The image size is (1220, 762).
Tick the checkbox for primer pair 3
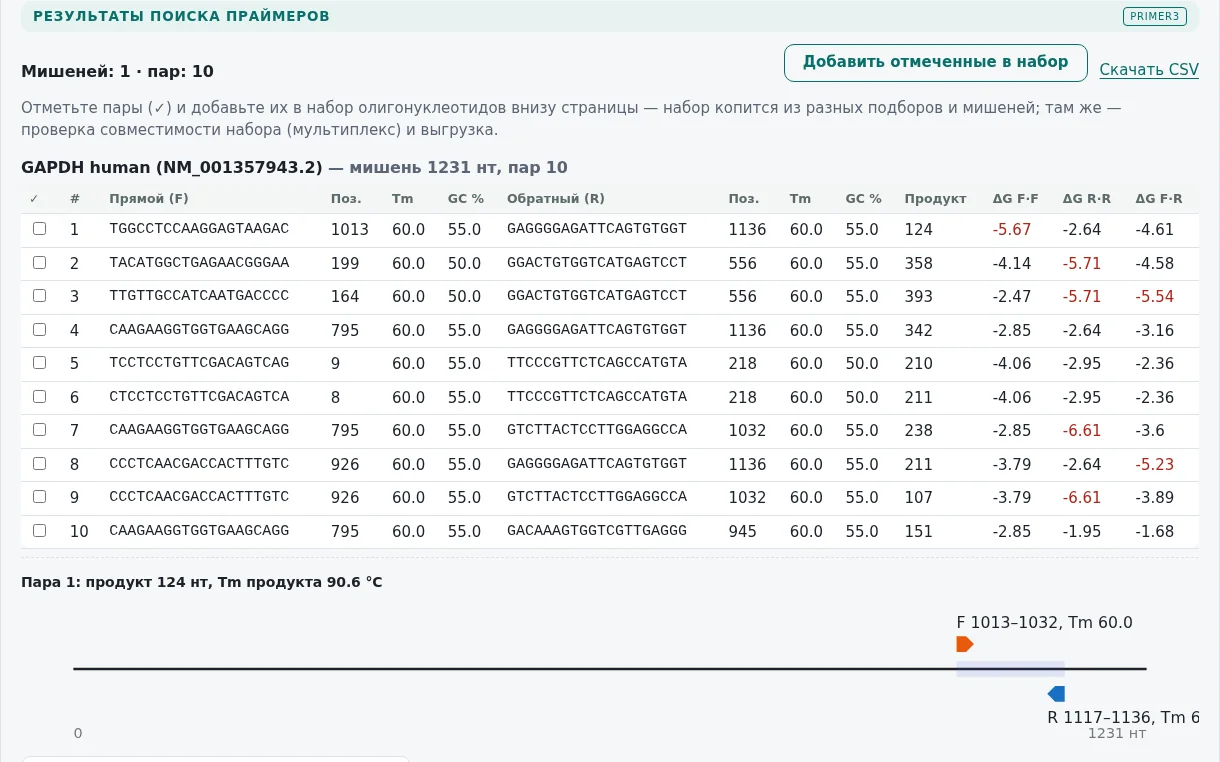pos(39,296)
